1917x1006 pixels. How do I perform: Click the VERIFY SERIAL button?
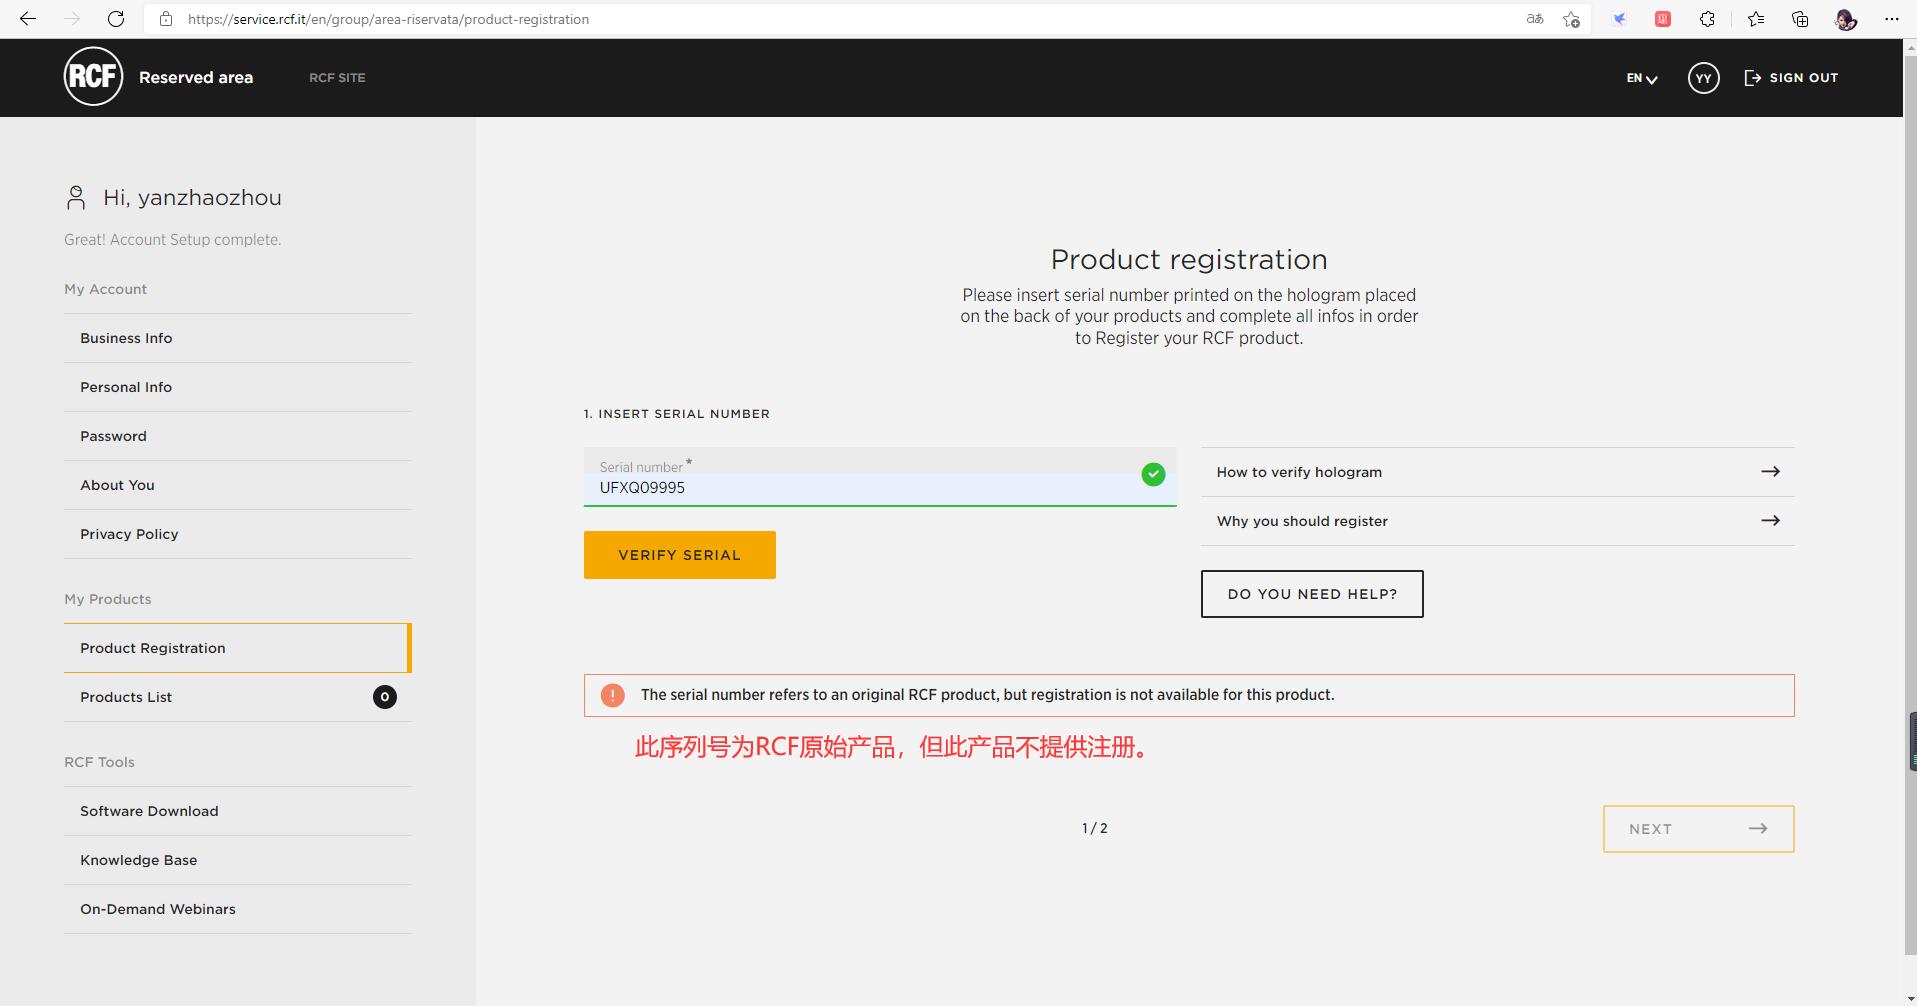coord(680,555)
